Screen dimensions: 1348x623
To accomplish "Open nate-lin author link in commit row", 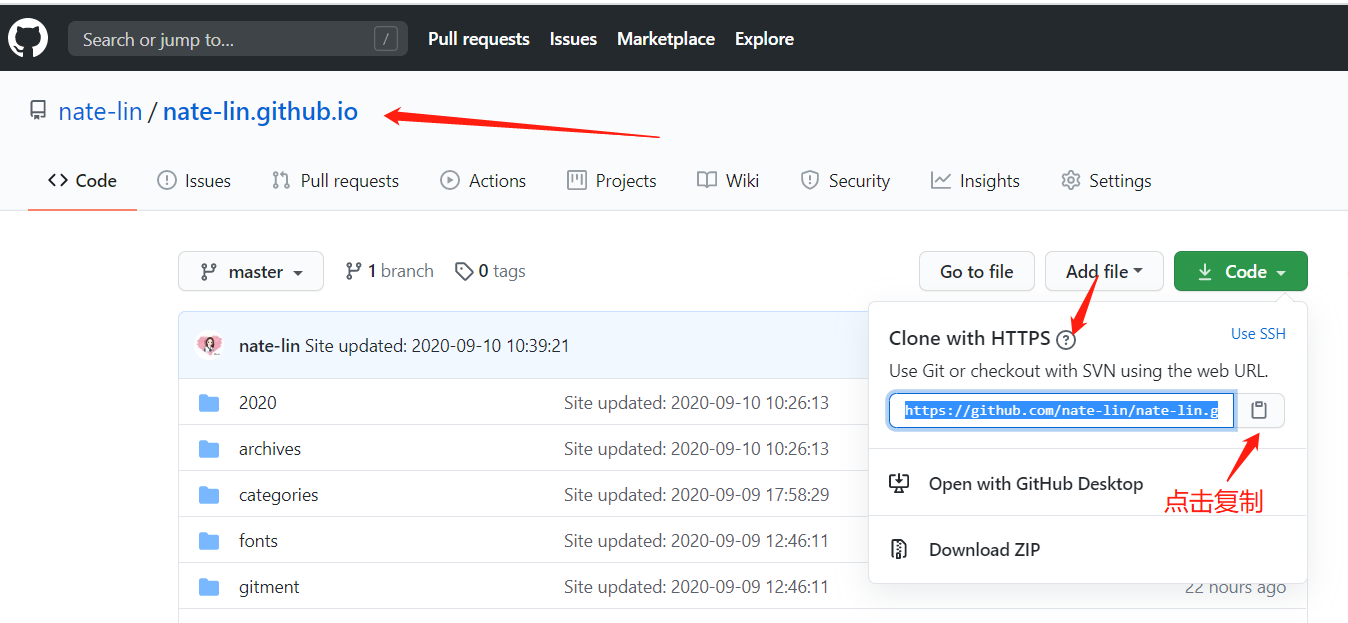I will [x=269, y=346].
